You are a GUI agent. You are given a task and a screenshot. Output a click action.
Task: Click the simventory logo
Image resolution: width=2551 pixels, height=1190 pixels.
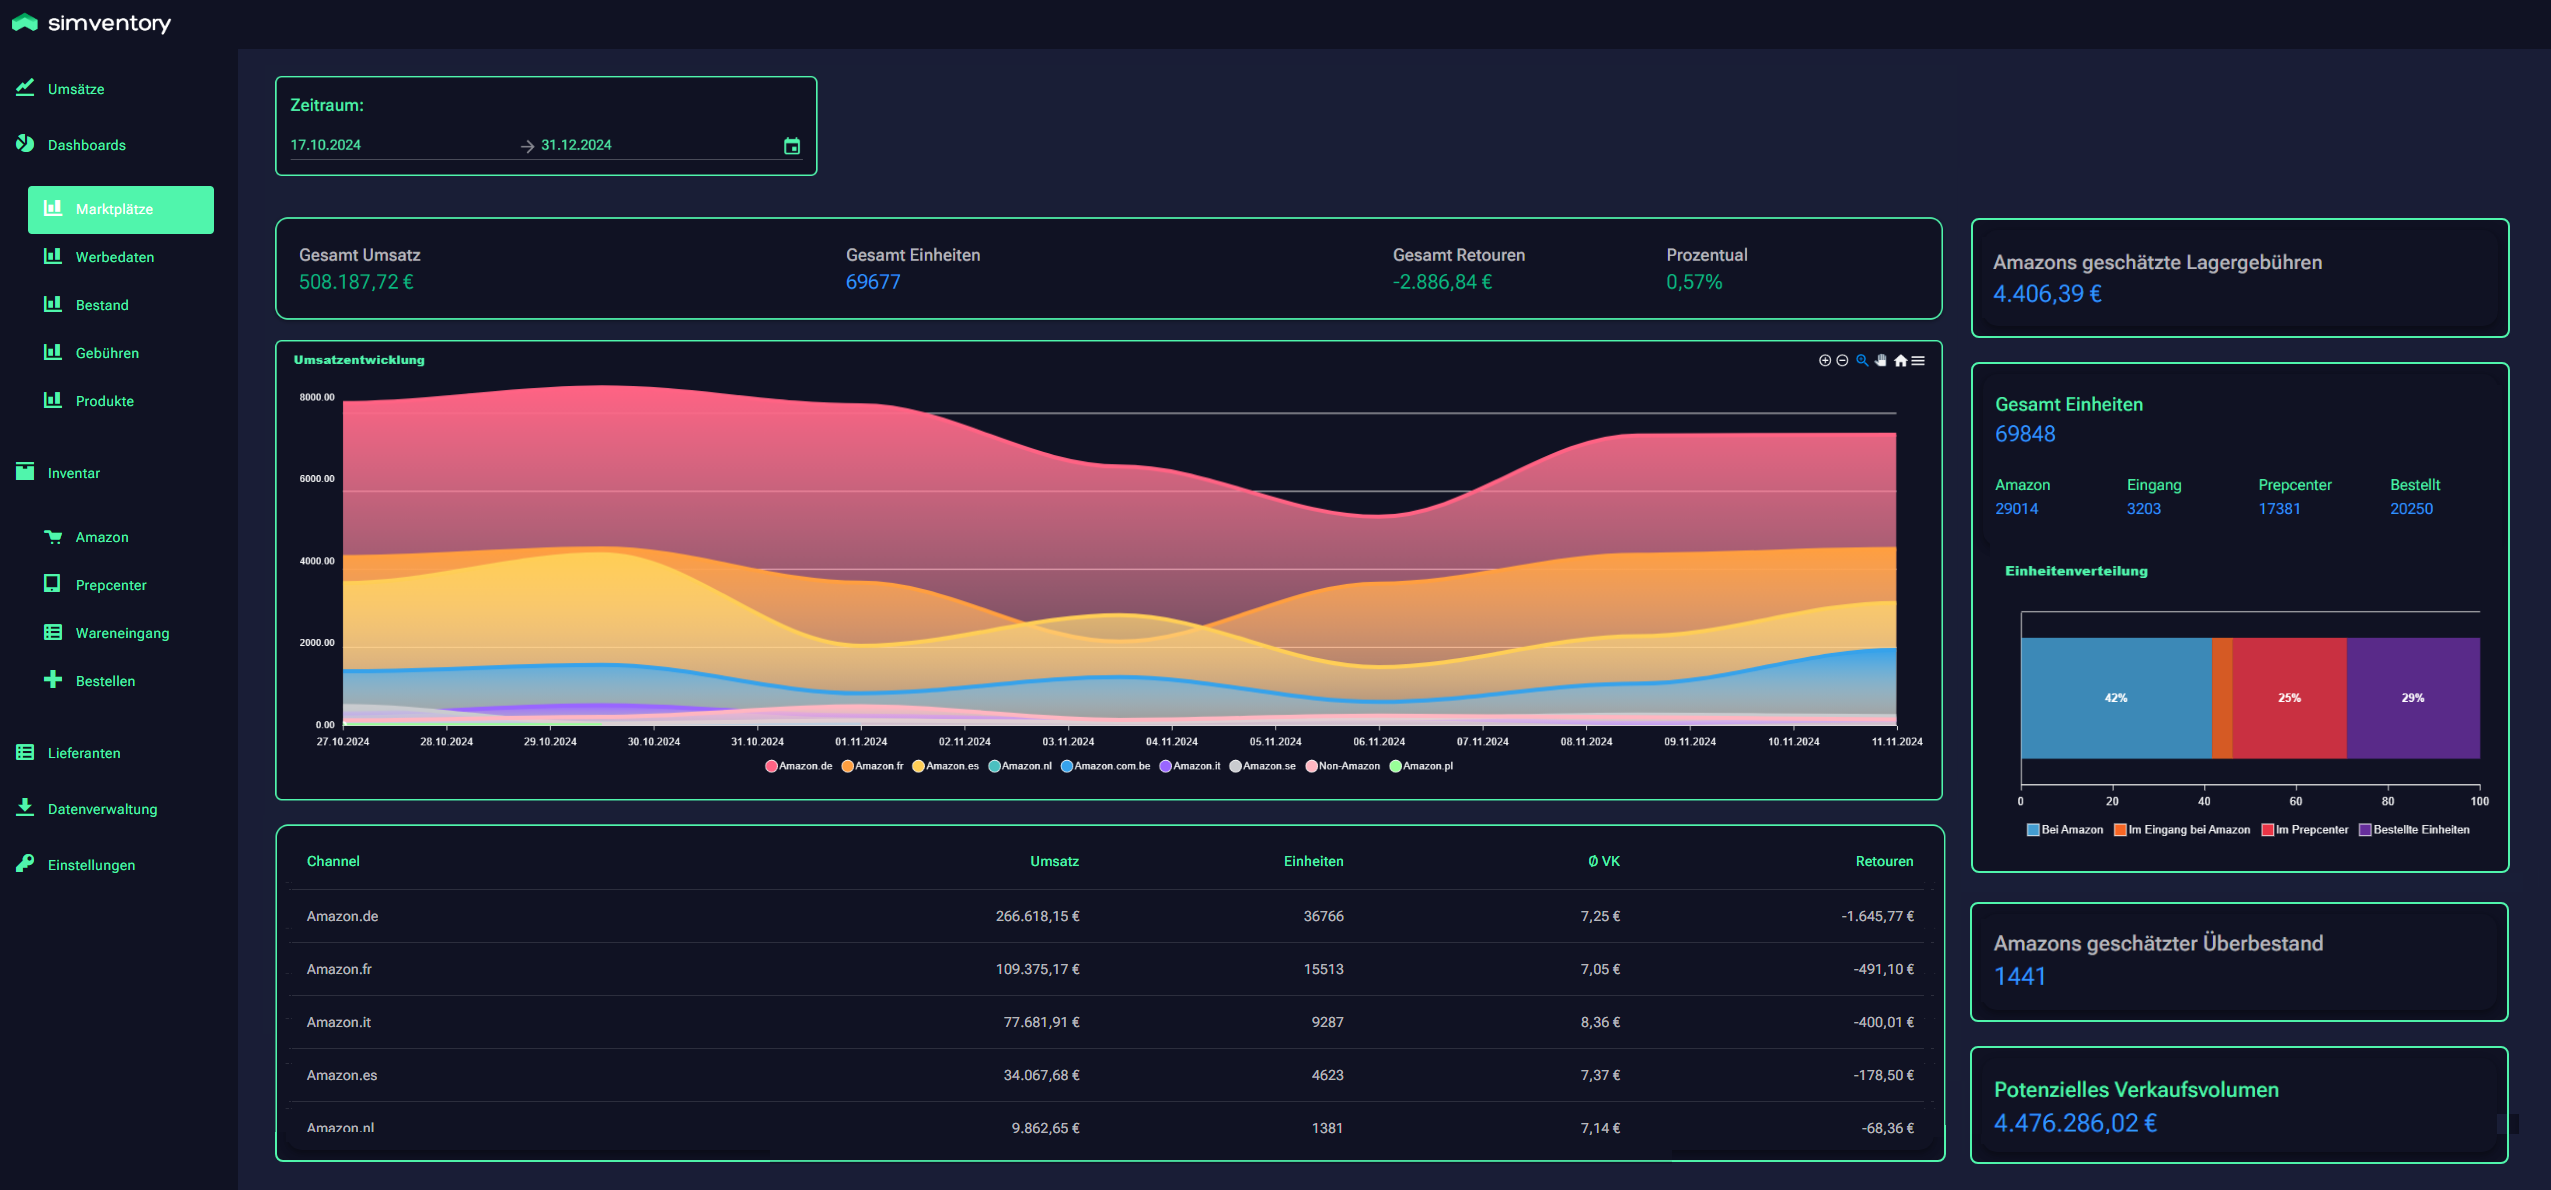(92, 23)
